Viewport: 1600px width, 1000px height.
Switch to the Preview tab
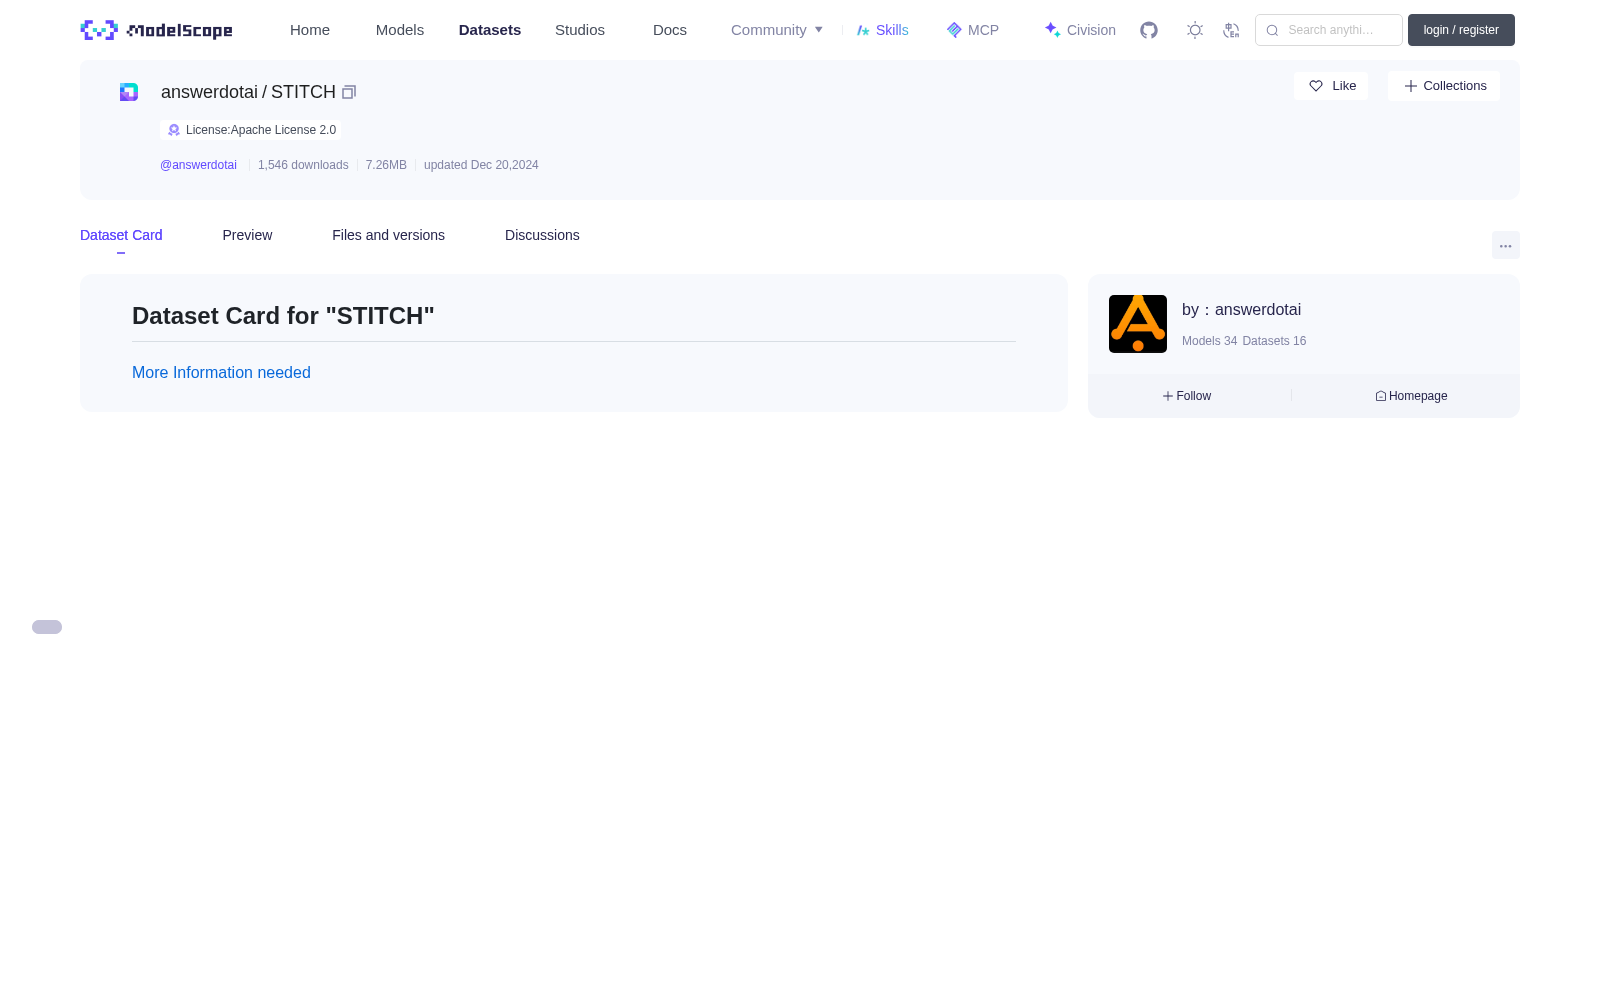(x=247, y=235)
